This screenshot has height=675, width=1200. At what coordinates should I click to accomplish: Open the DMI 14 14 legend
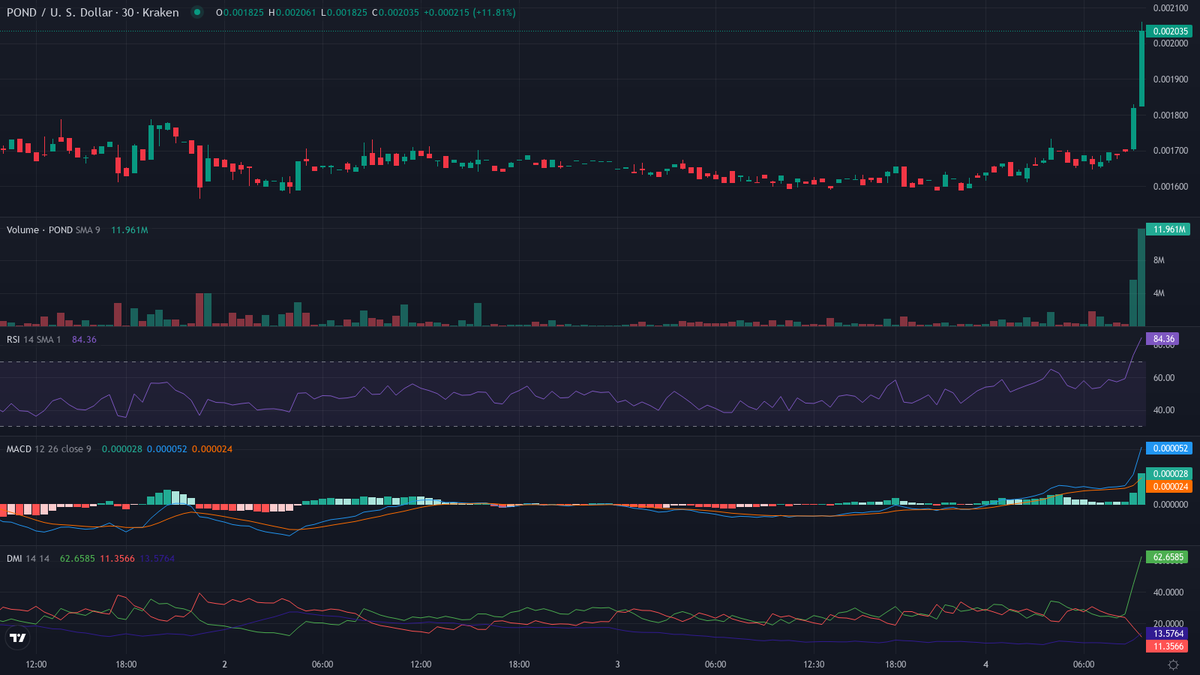[x=30, y=557]
